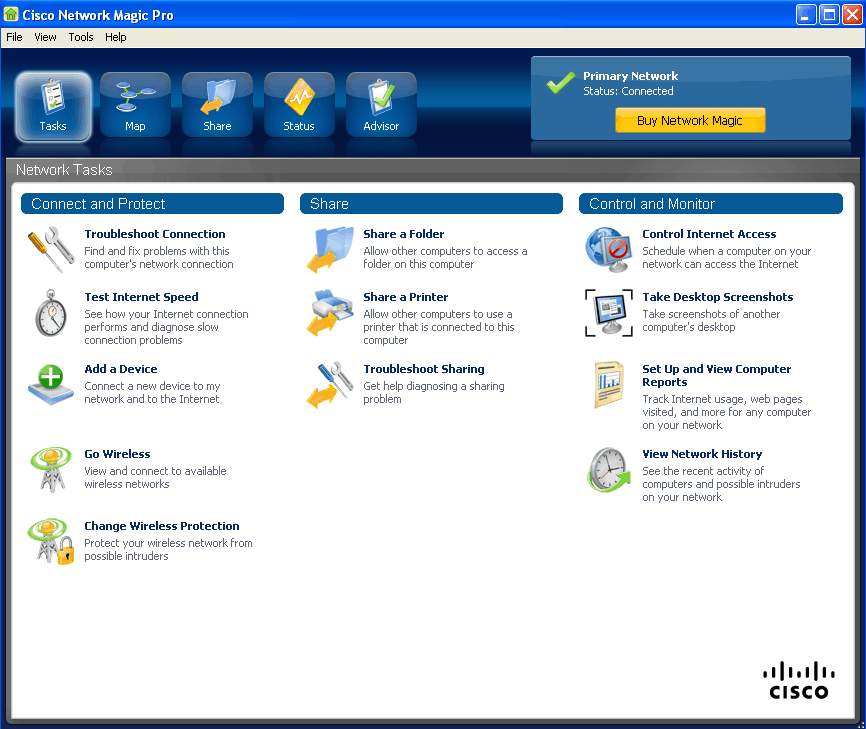Open the Control Internet Access link
The height and width of the screenshot is (729, 866).
pos(709,234)
